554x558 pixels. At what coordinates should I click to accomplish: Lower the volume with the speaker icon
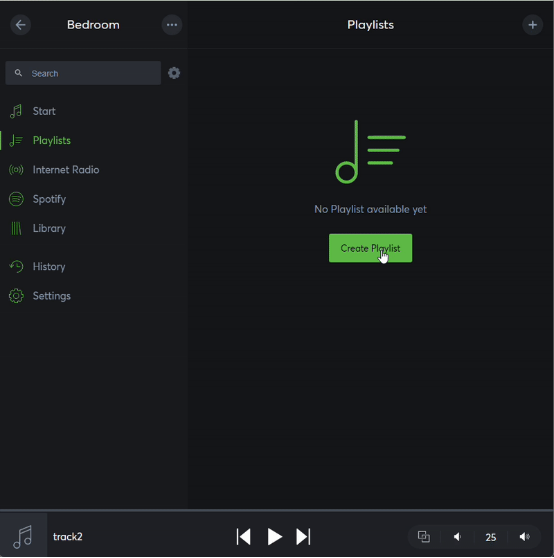point(457,536)
